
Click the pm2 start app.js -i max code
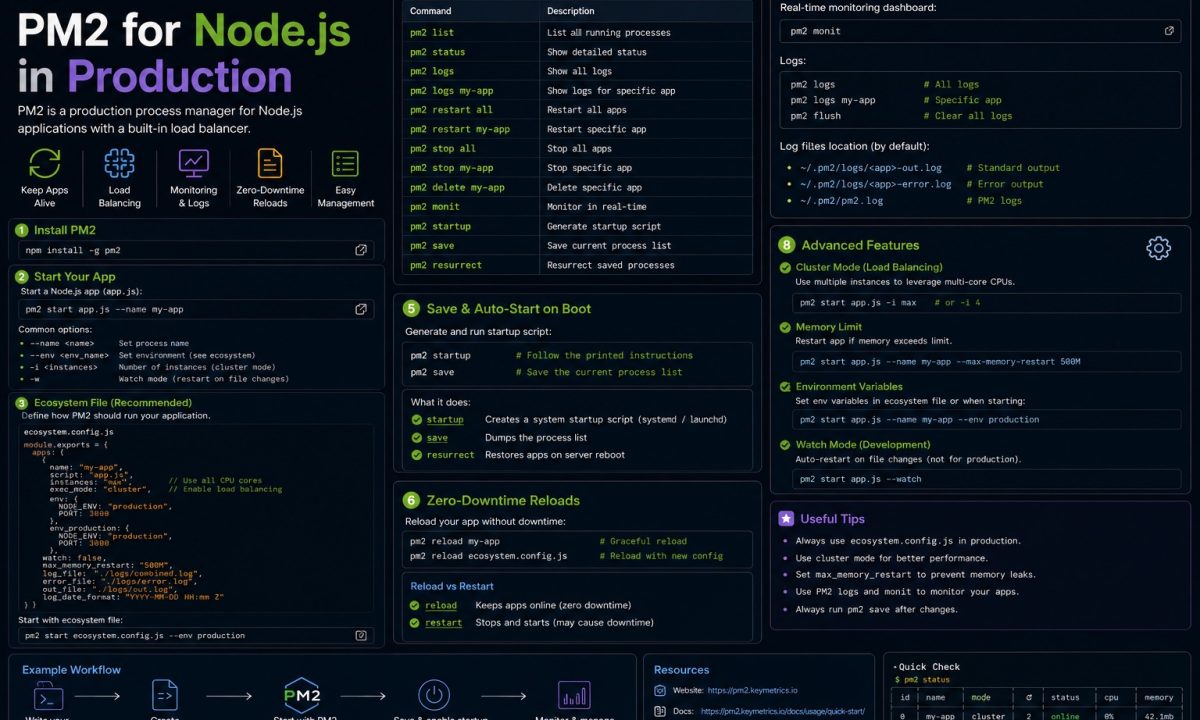click(x=858, y=302)
